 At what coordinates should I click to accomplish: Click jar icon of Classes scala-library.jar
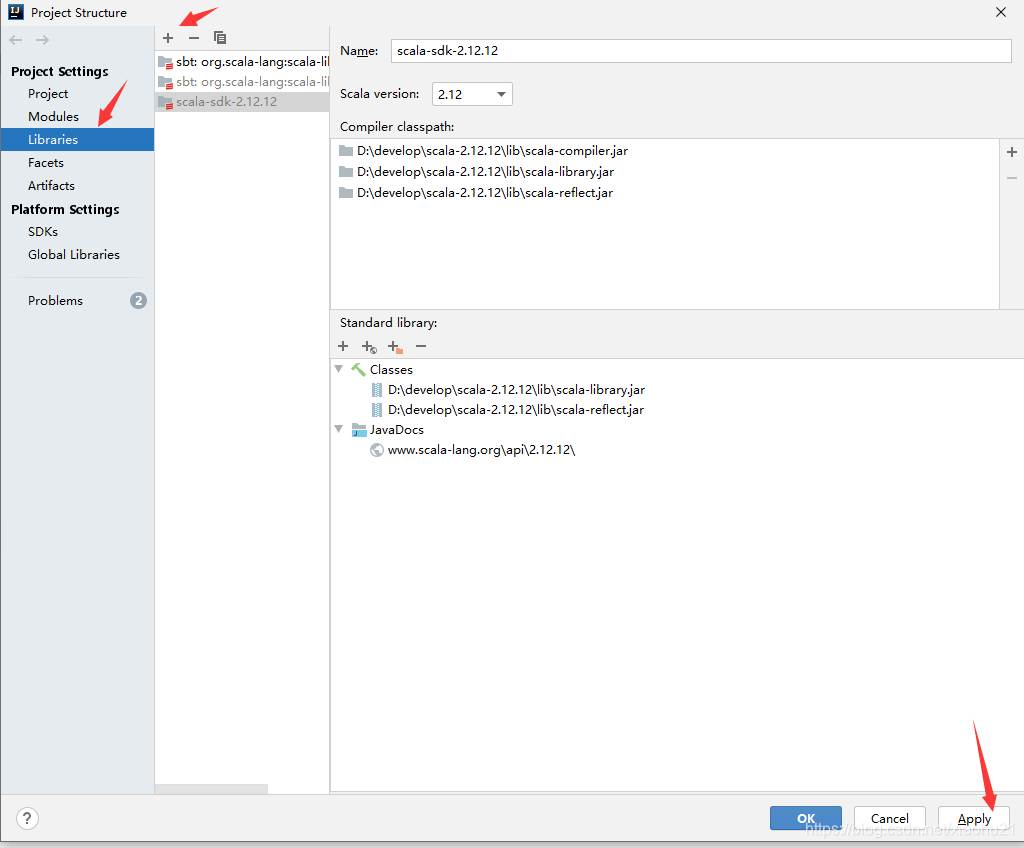pyautogui.click(x=377, y=390)
